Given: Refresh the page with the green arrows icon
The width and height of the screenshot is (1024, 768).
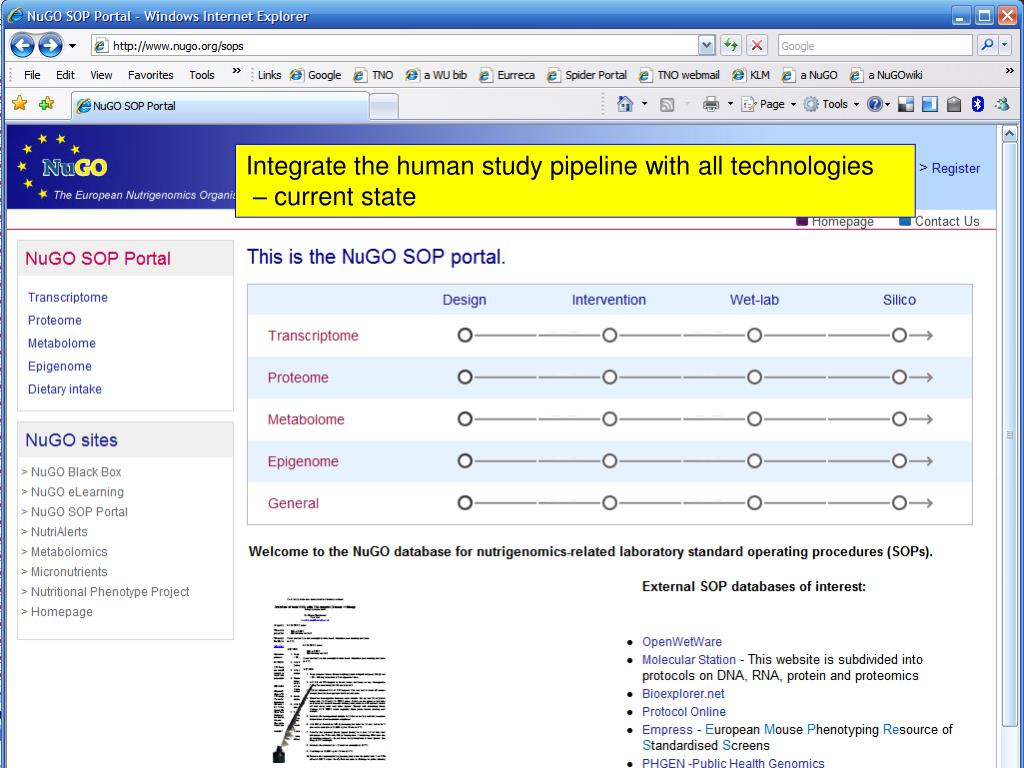Looking at the screenshot, I should click(731, 46).
